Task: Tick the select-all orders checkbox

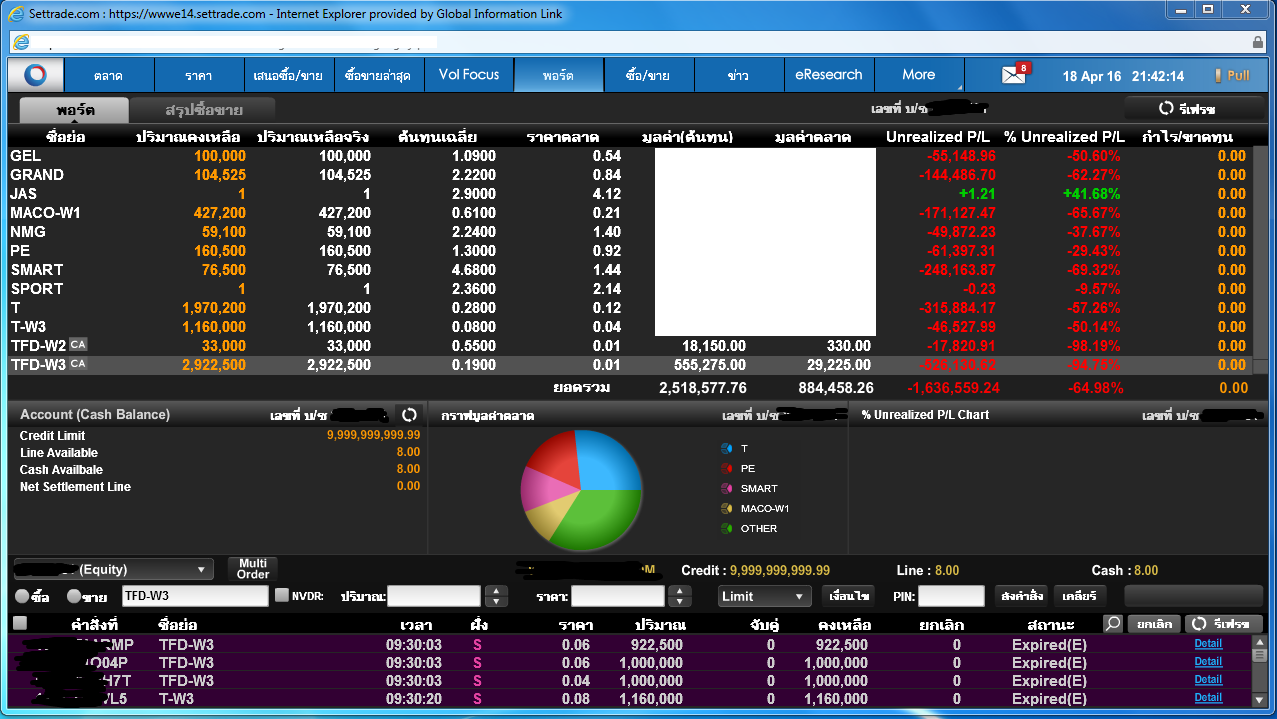Action: (x=20, y=623)
